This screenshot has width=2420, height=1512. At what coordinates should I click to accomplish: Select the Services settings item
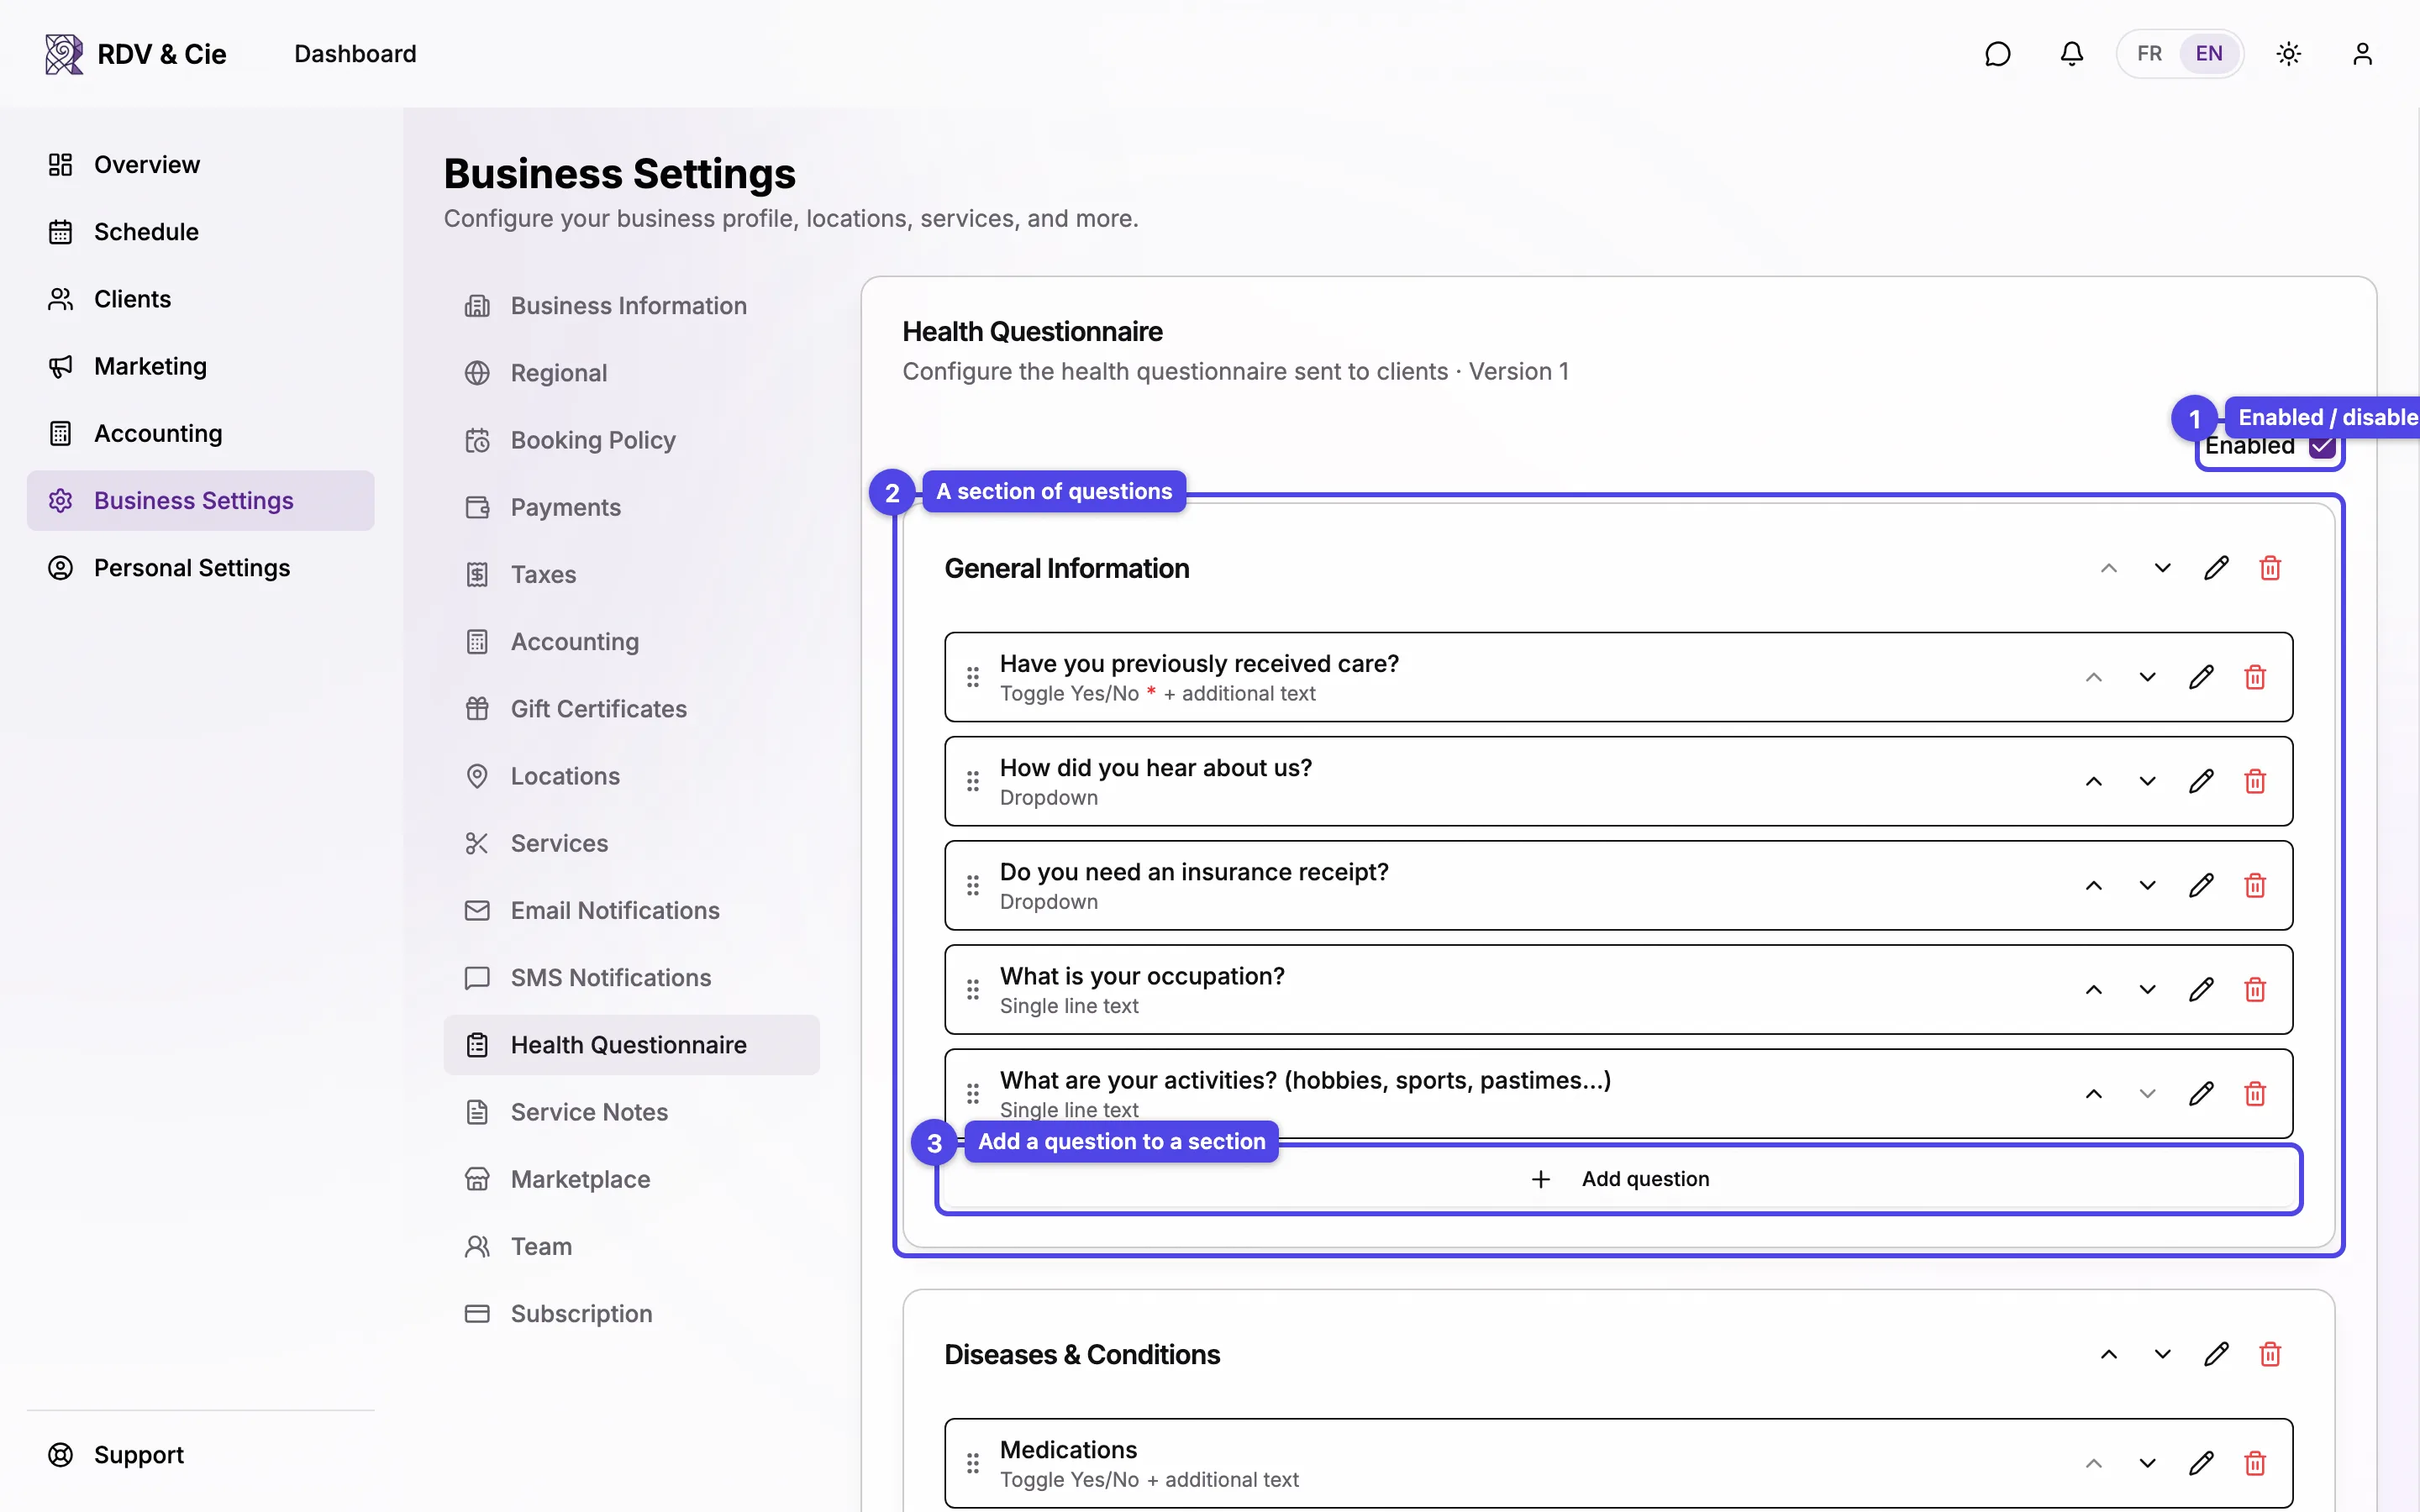click(631, 843)
